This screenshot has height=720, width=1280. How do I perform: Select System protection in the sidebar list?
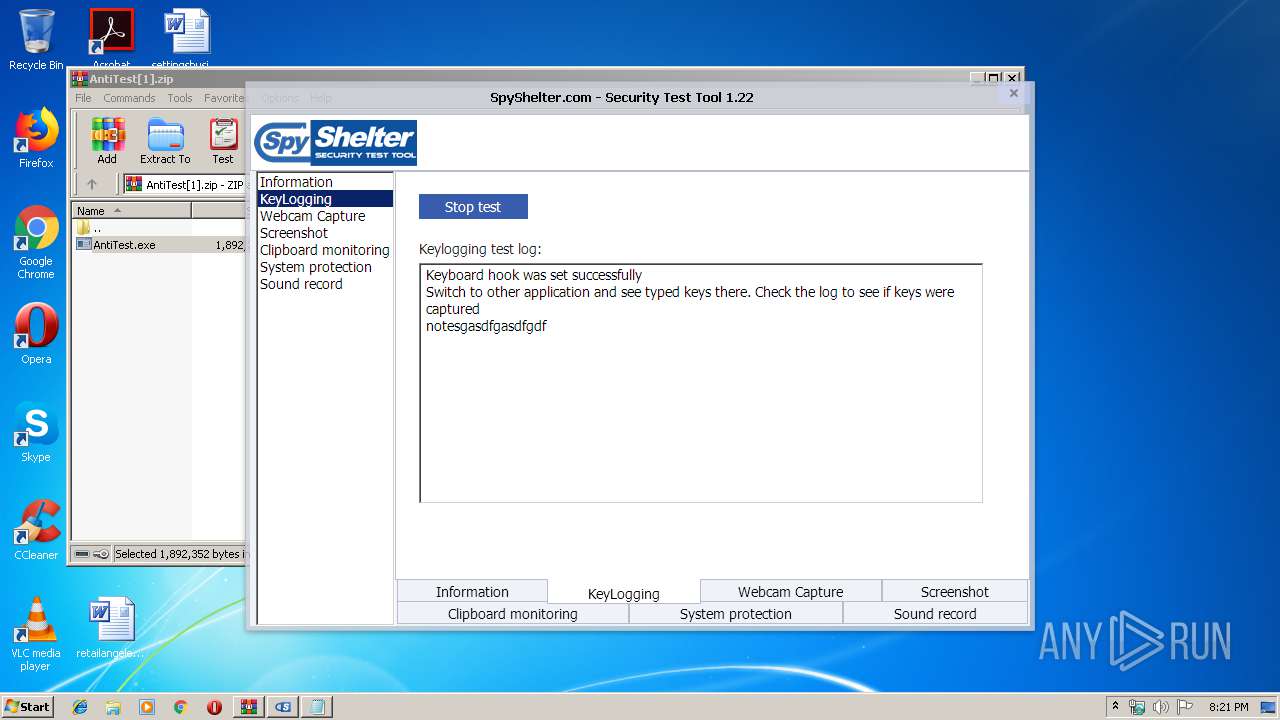click(x=325, y=267)
